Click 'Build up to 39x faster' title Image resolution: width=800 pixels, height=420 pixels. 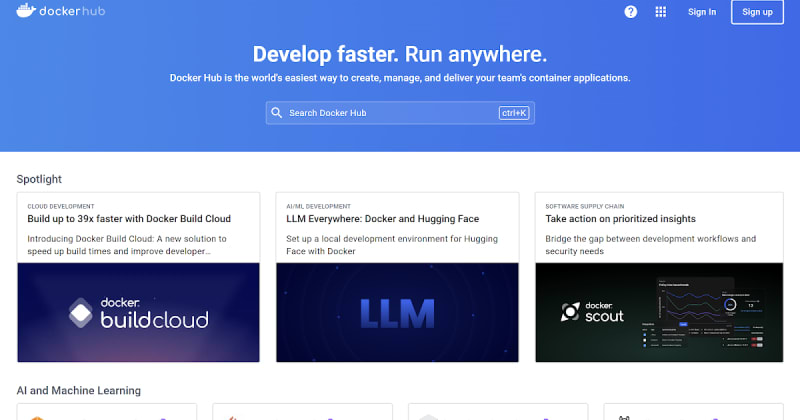129,219
